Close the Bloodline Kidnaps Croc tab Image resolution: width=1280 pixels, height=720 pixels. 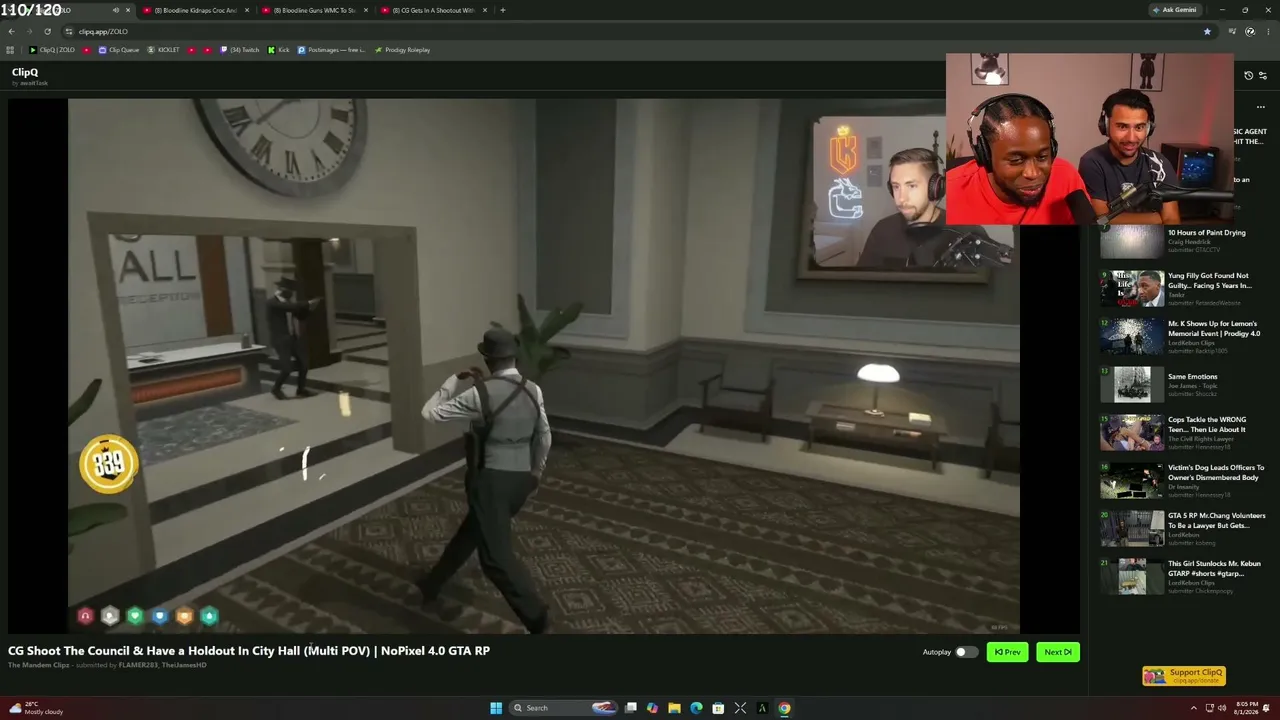coord(247,10)
